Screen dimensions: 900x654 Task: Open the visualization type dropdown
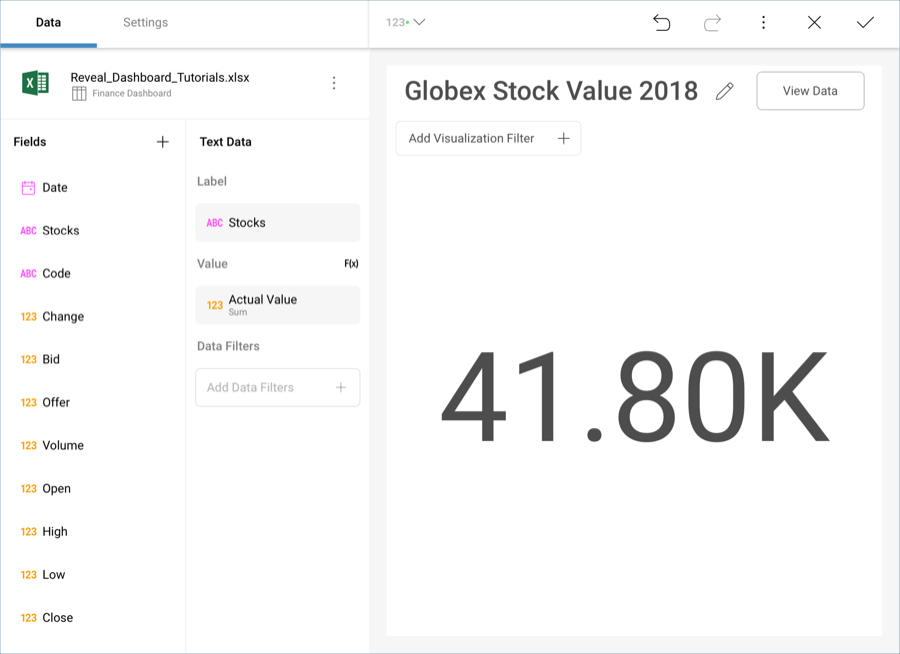tap(405, 22)
